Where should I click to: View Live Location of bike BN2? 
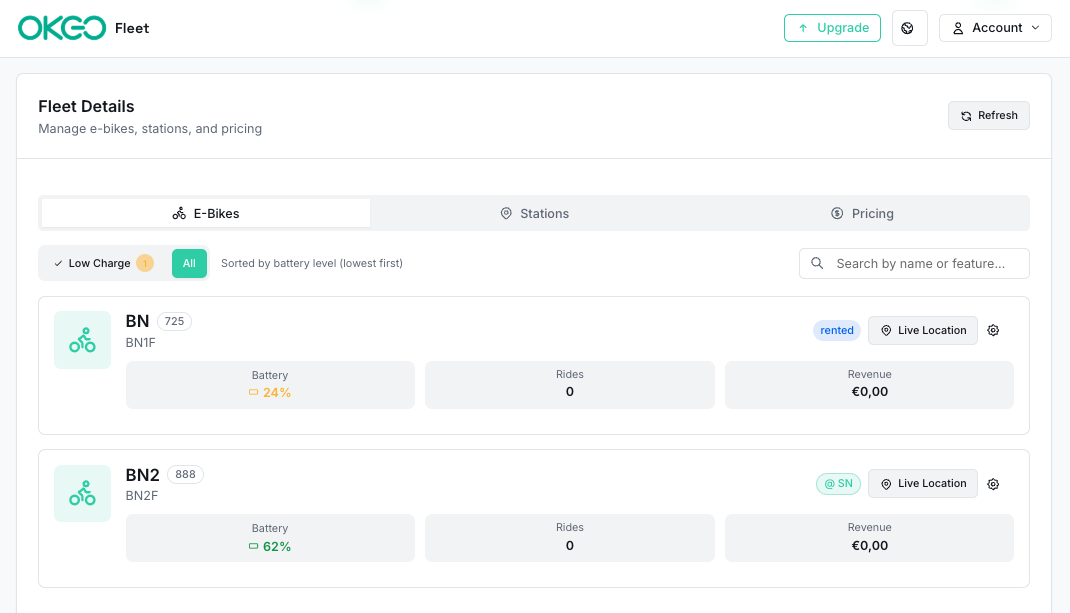922,484
